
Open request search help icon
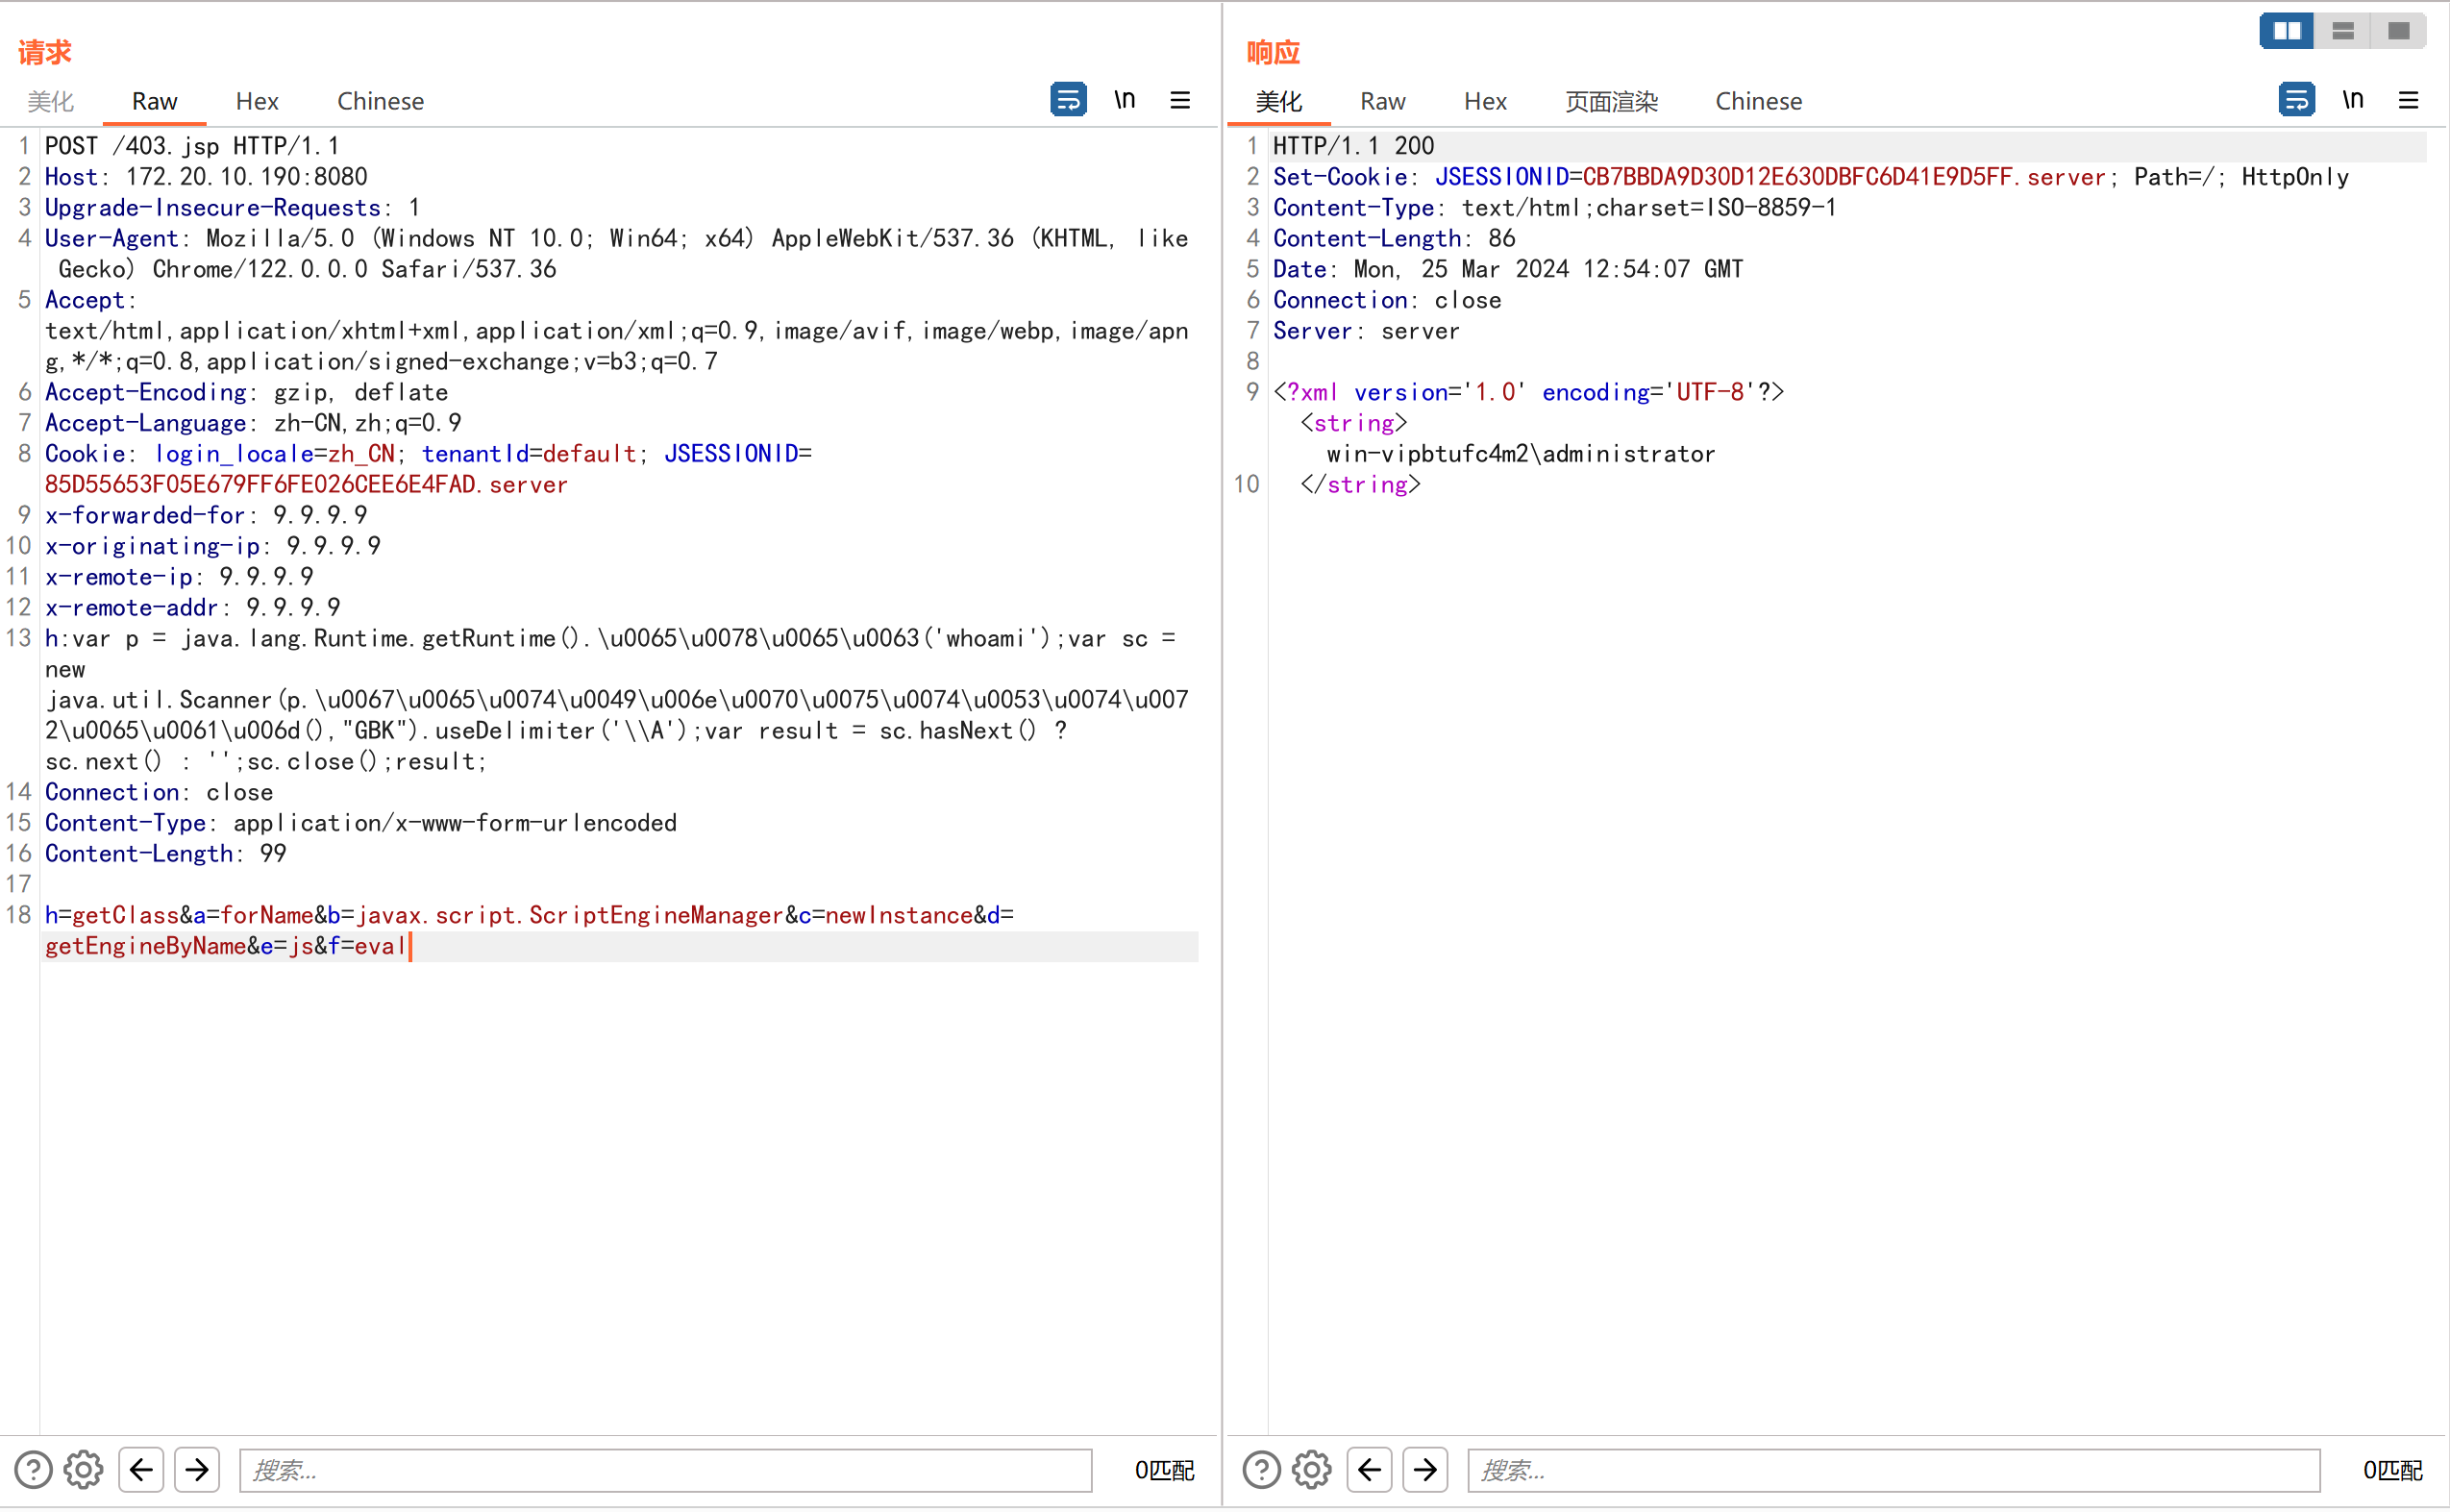pos(33,1469)
